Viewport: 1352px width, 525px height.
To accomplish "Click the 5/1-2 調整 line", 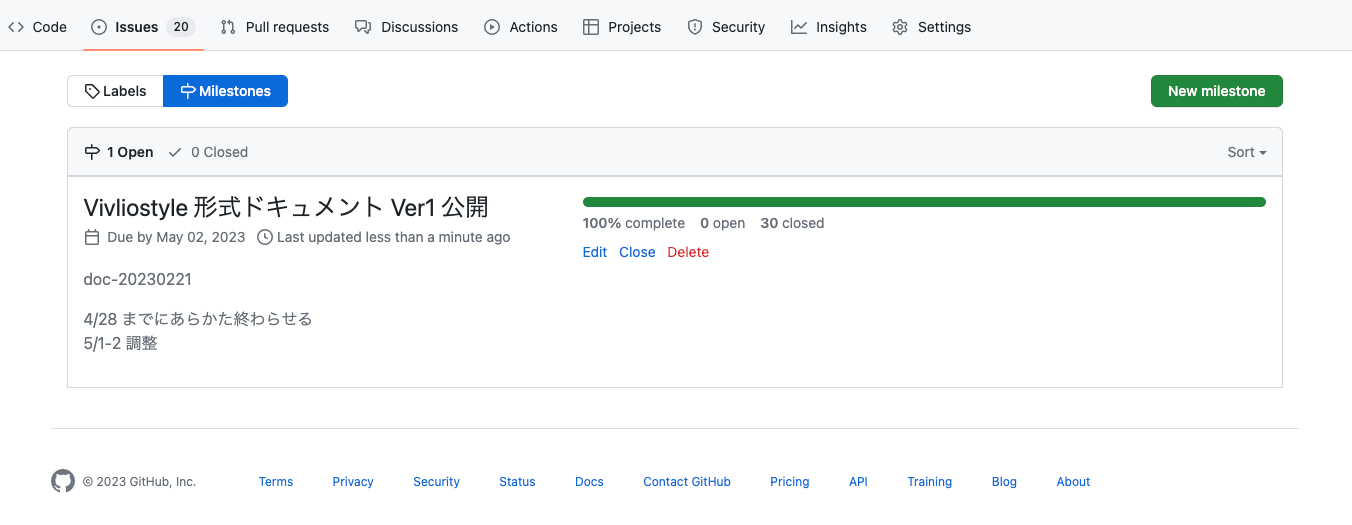I will point(120,343).
